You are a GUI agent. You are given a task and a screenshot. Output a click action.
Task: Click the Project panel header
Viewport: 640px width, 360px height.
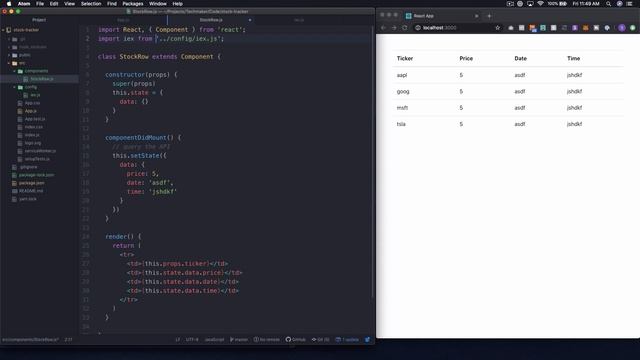(x=39, y=20)
